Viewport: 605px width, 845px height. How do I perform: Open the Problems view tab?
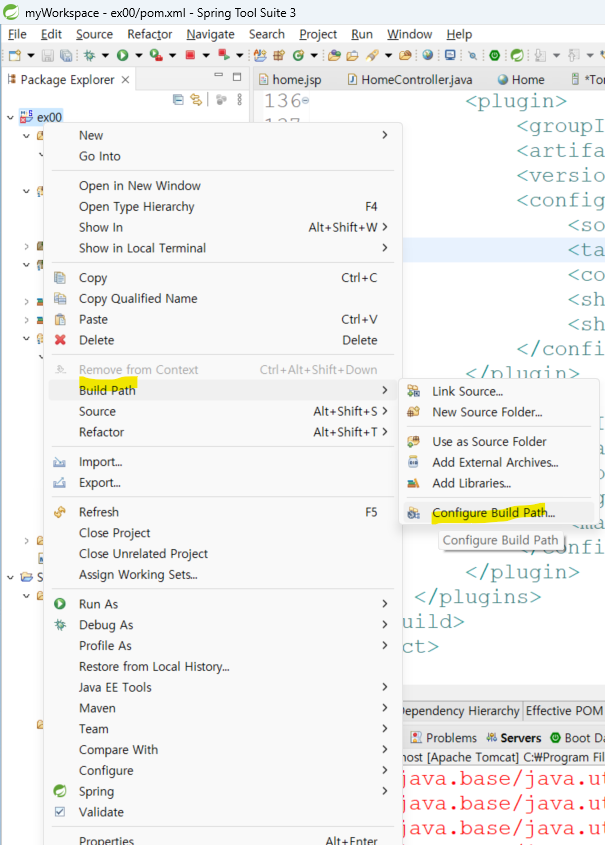[x=444, y=738]
